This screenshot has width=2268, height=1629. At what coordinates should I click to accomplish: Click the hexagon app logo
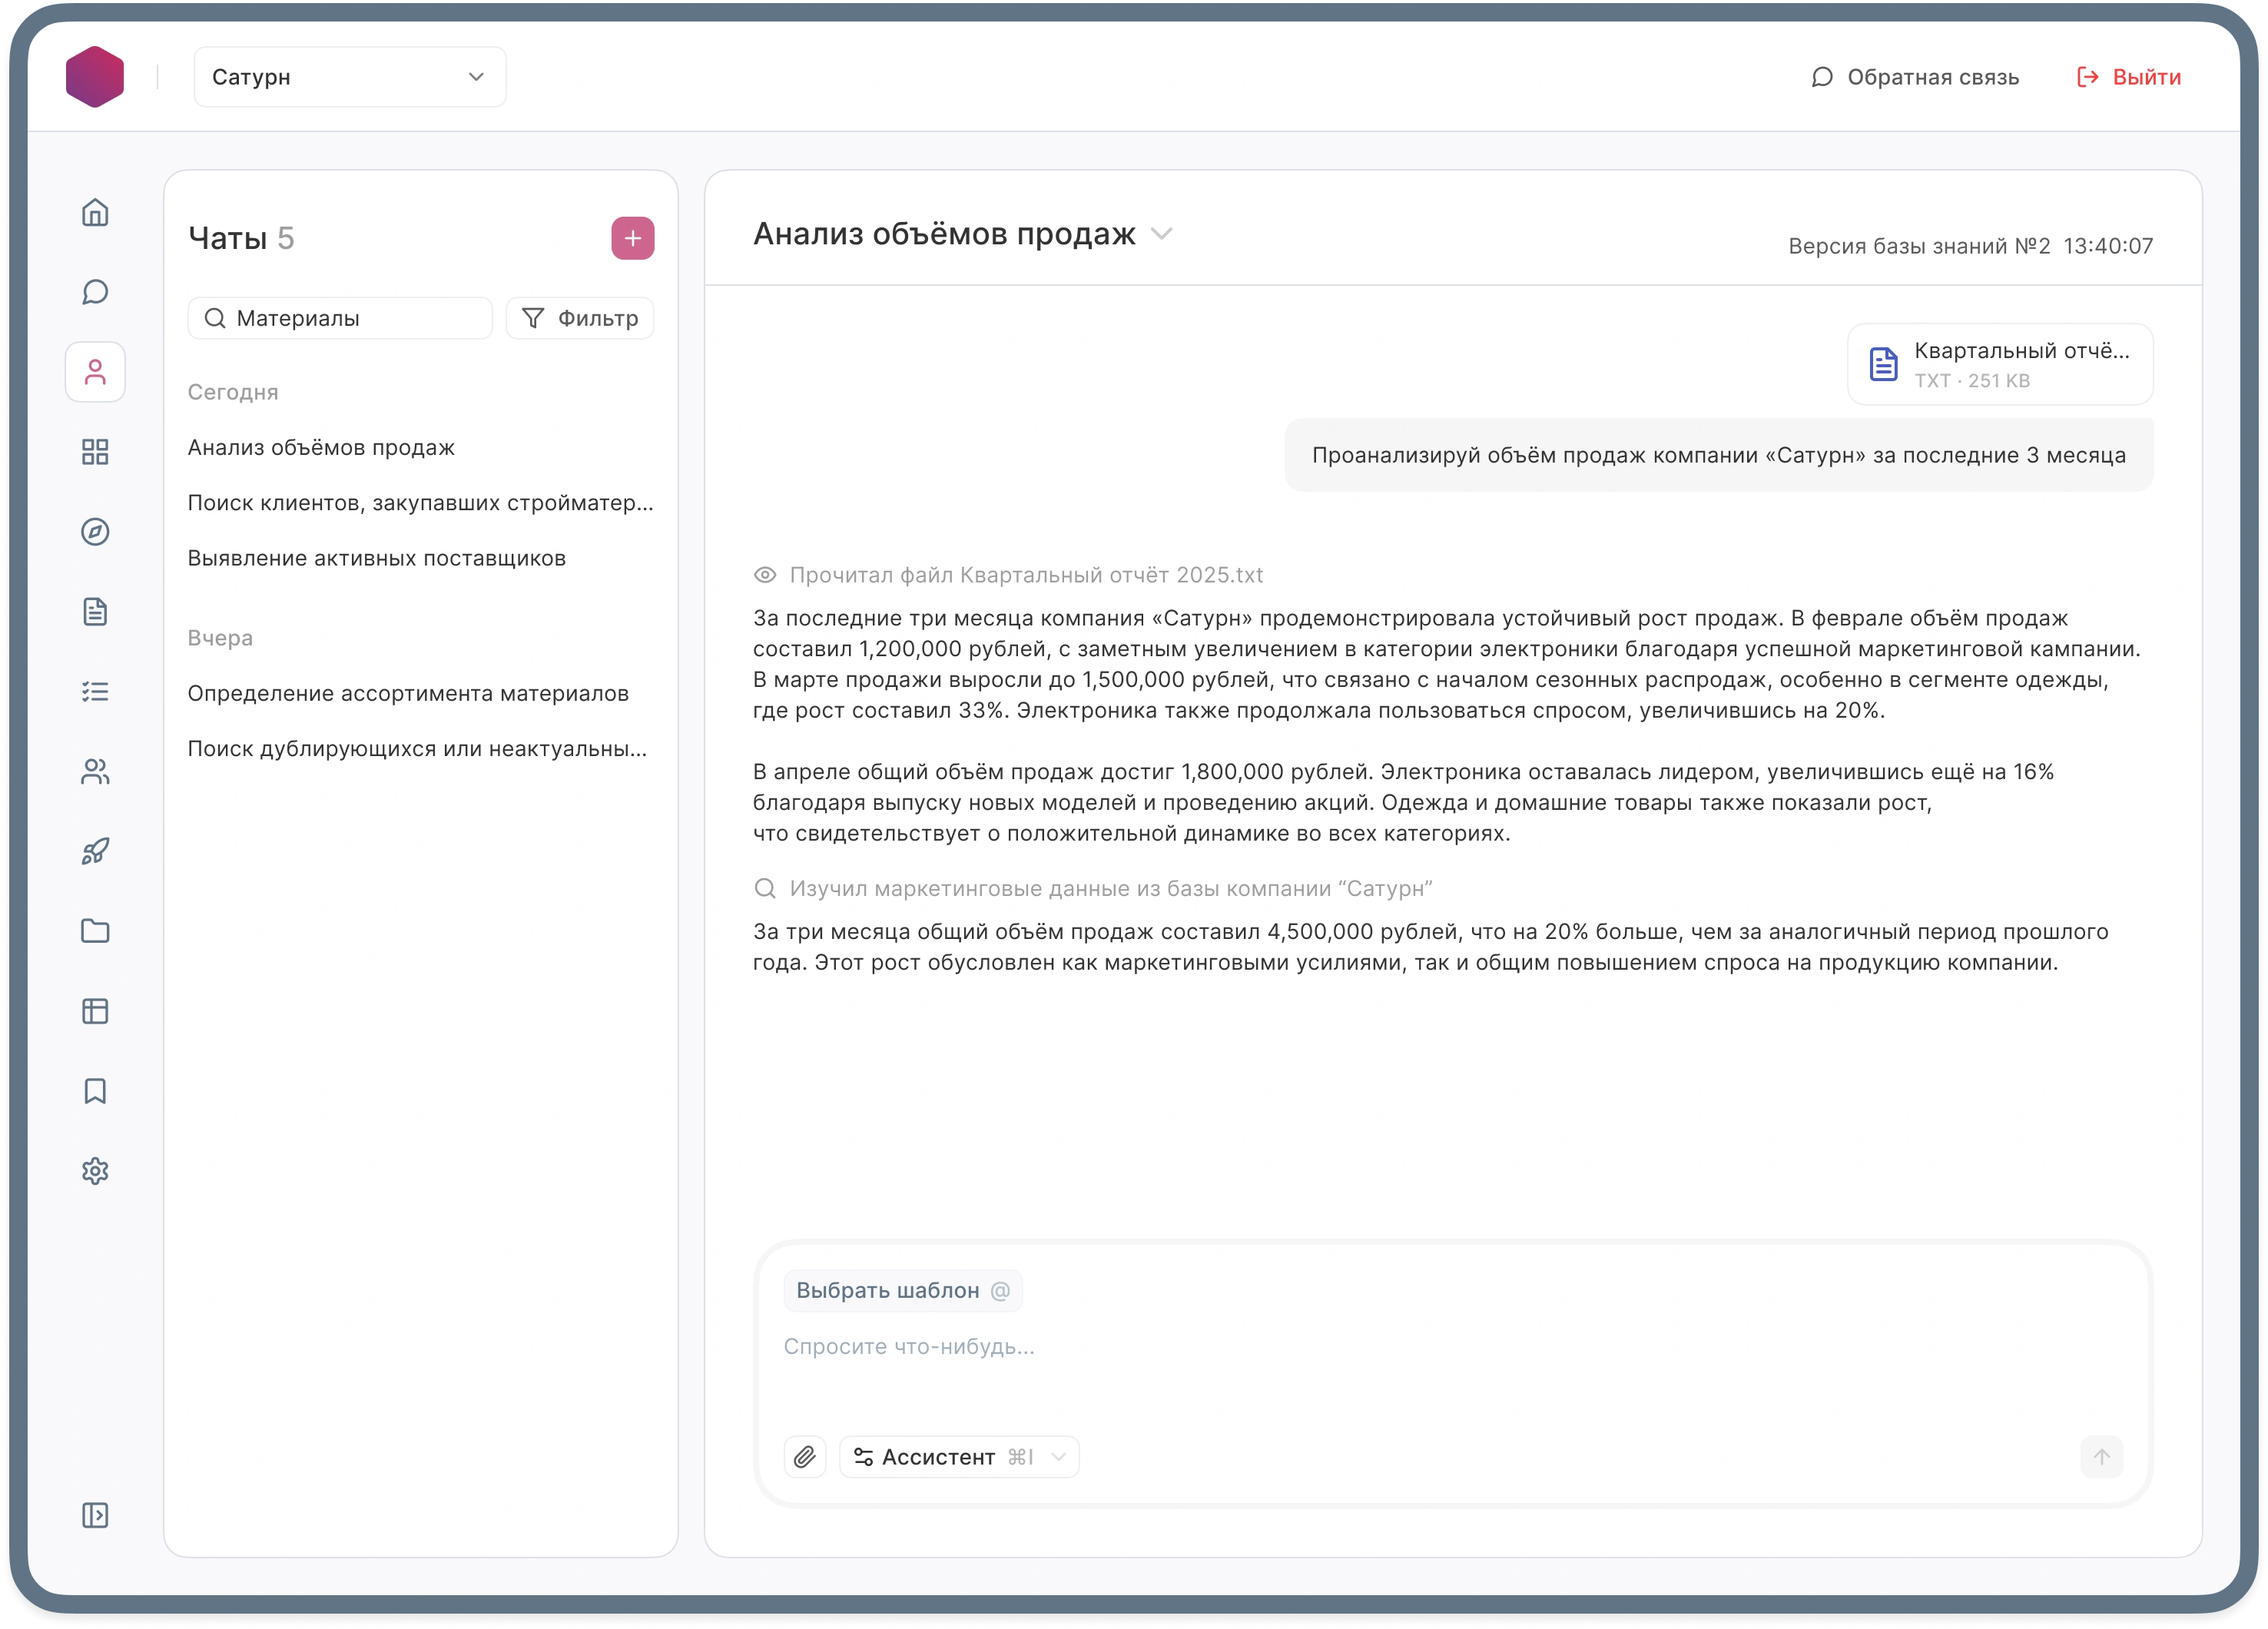click(95, 77)
